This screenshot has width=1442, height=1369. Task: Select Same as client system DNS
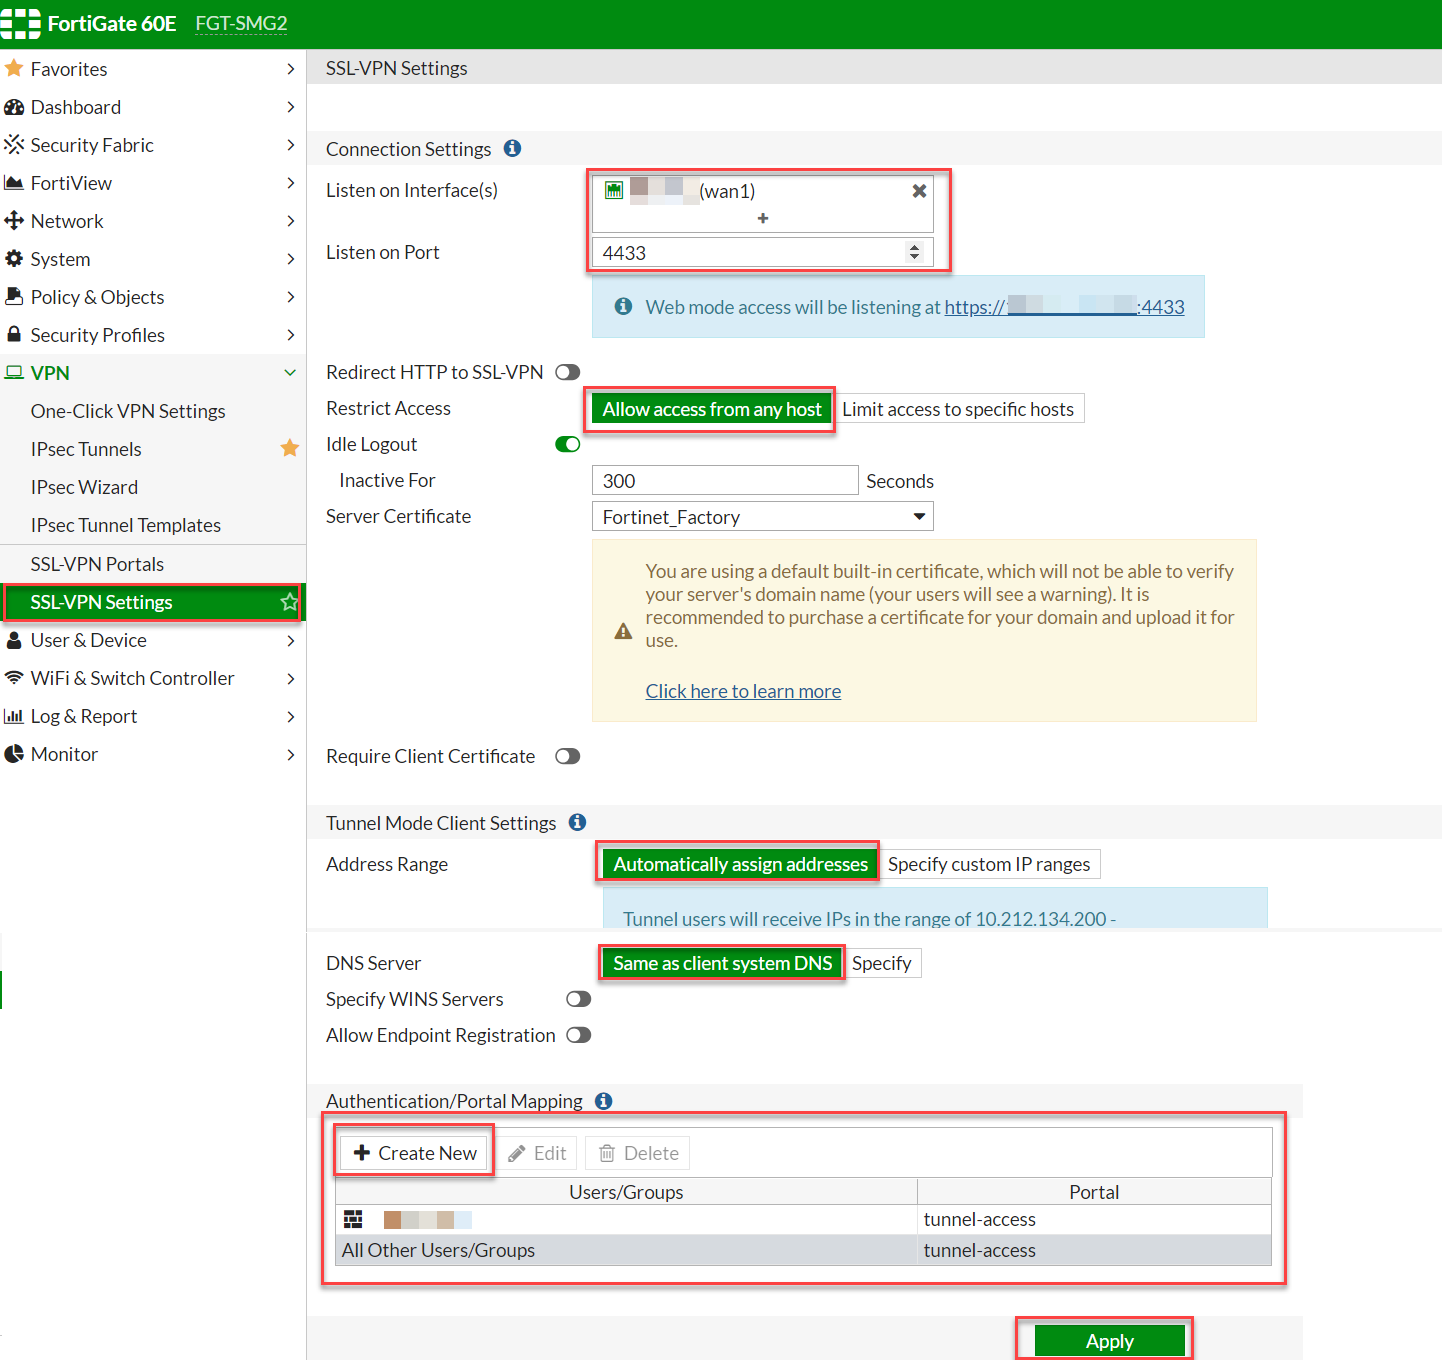[722, 963]
